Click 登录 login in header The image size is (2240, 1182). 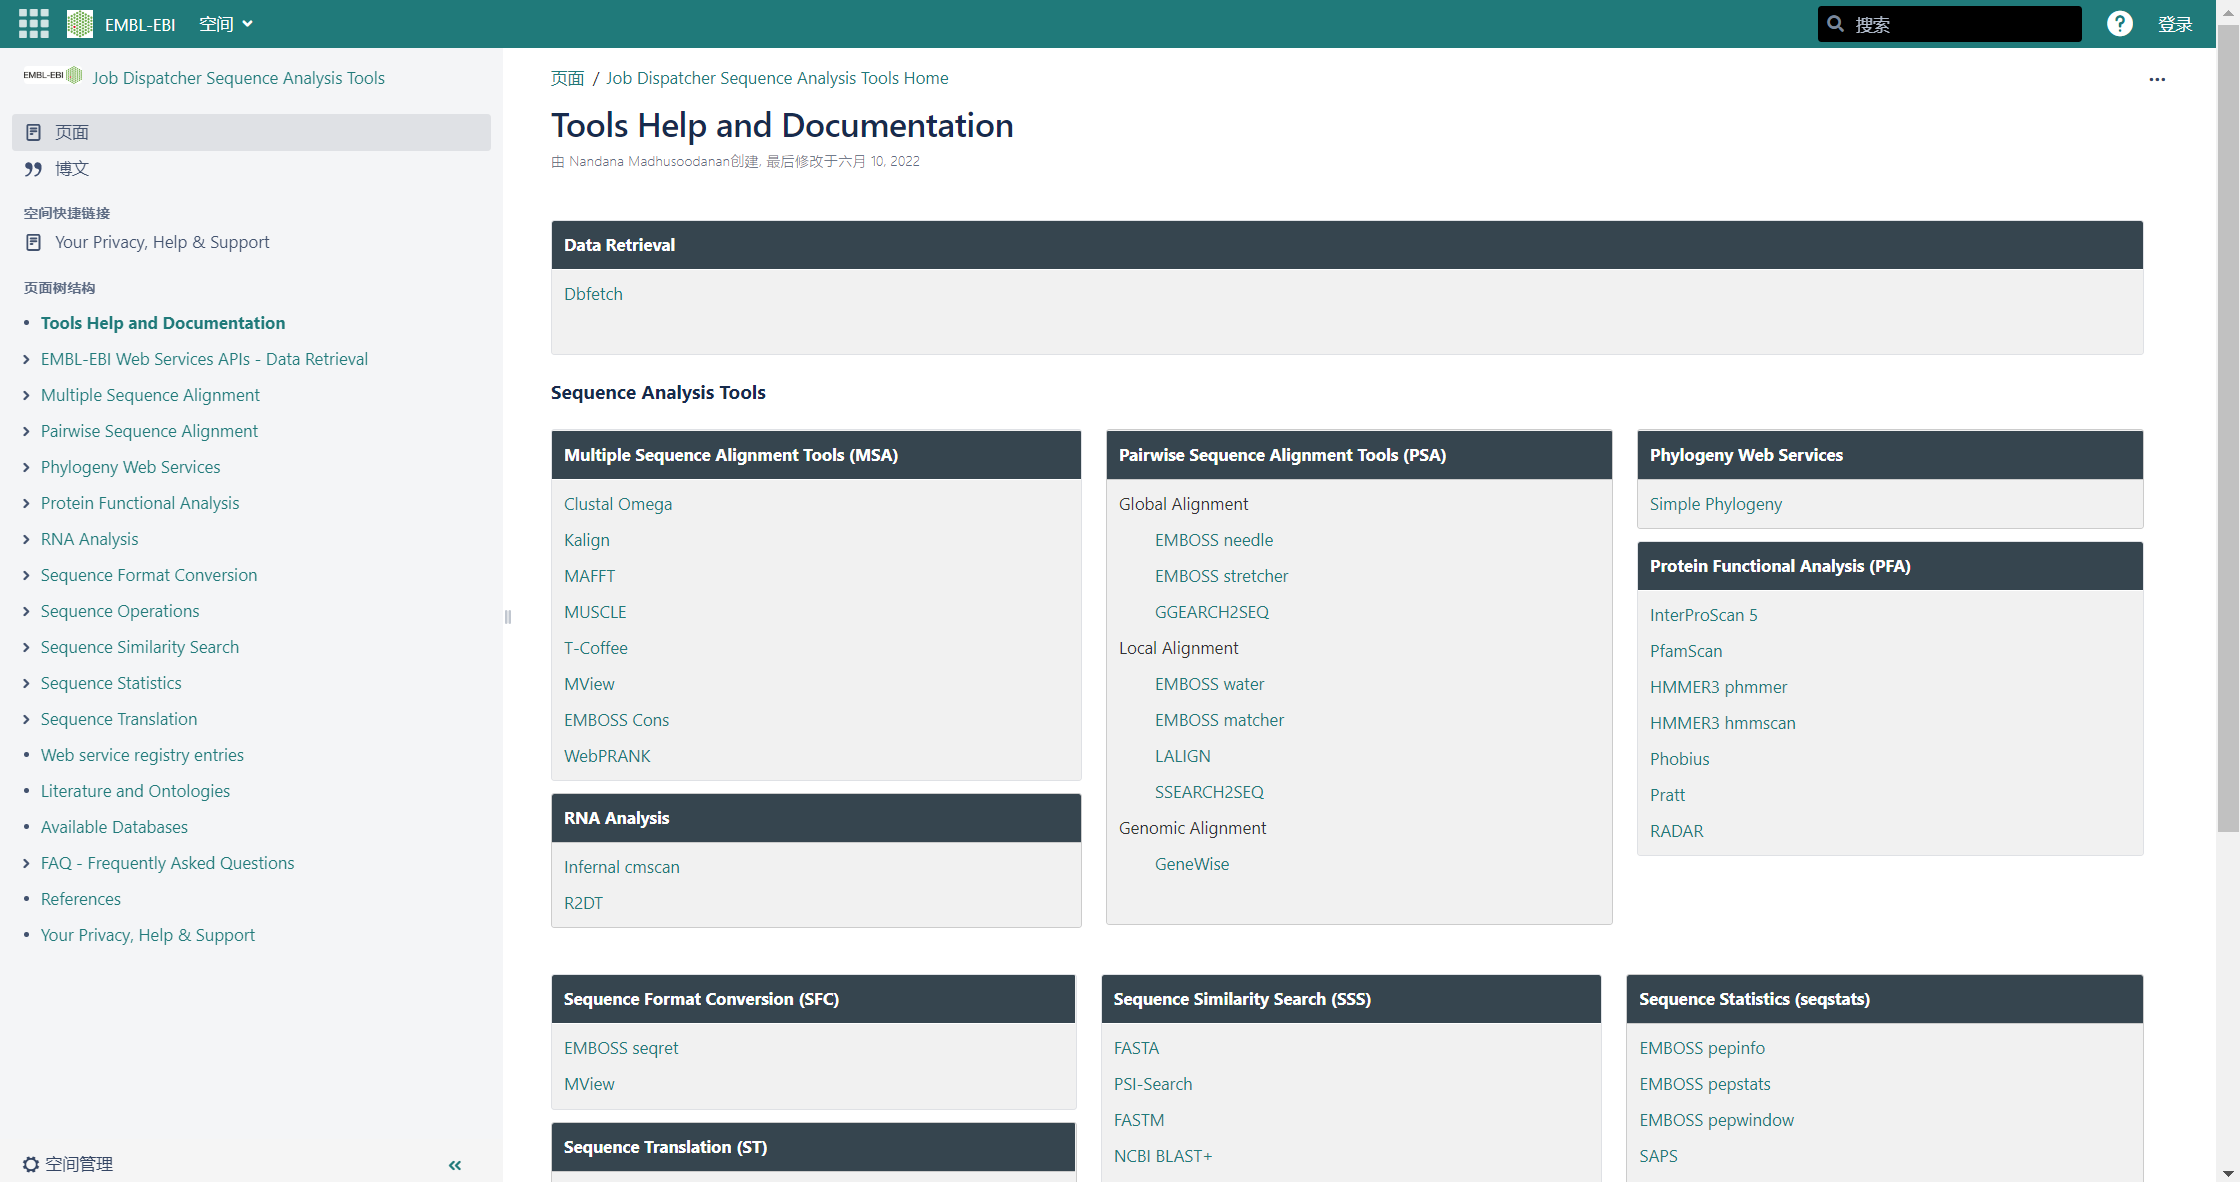pyautogui.click(x=2174, y=24)
